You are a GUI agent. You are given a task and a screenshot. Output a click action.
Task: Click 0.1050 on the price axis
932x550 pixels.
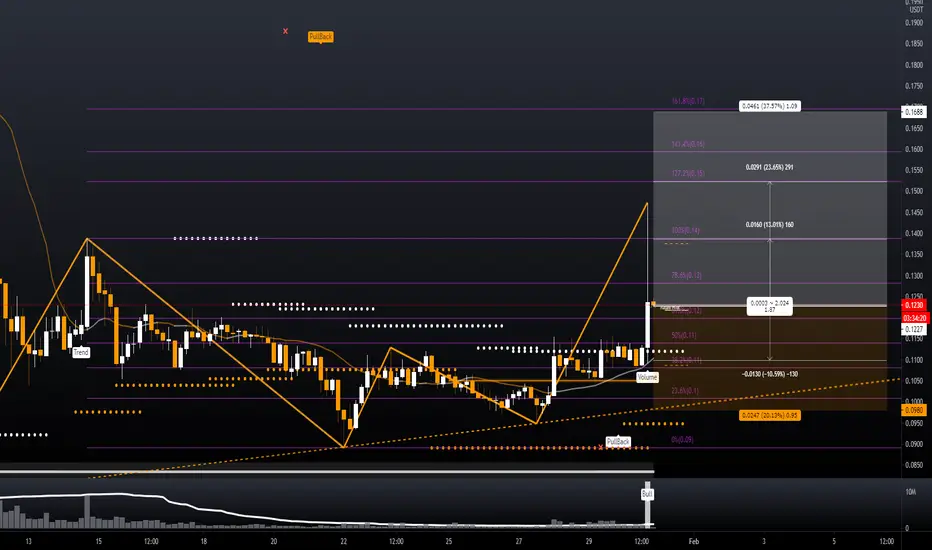pyautogui.click(x=914, y=381)
